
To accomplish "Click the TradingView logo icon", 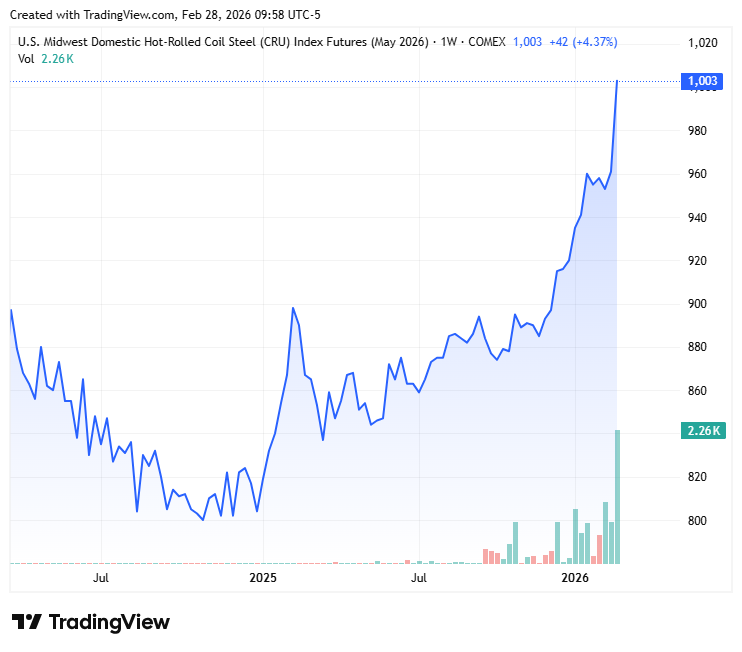I will coord(26,621).
